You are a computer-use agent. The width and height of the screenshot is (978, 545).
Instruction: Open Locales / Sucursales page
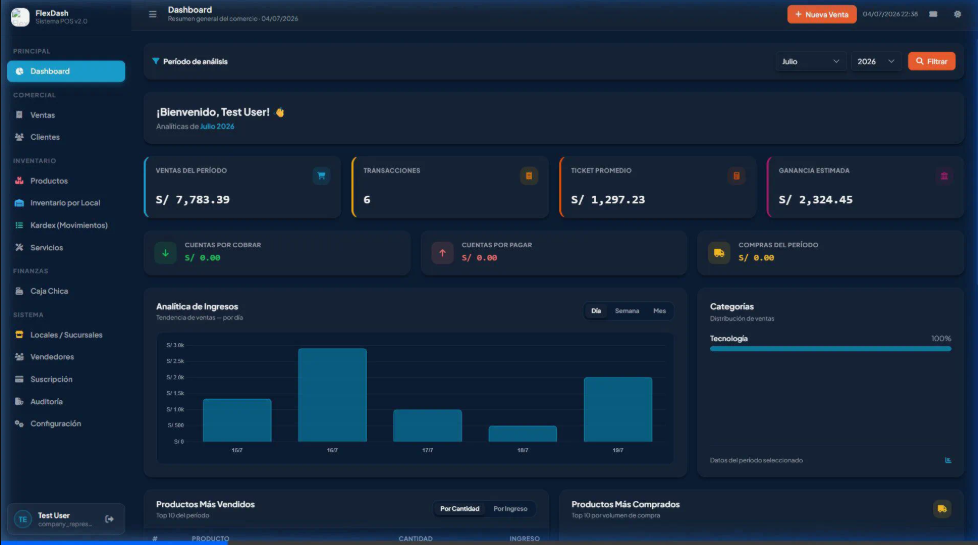point(66,335)
